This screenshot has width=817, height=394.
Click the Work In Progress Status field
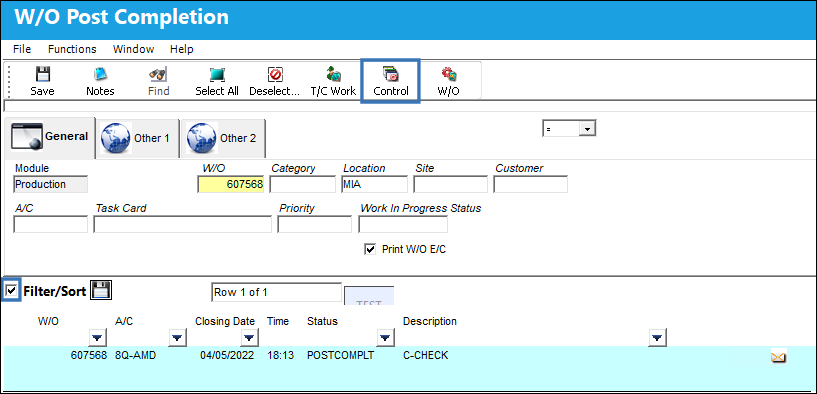(403, 225)
